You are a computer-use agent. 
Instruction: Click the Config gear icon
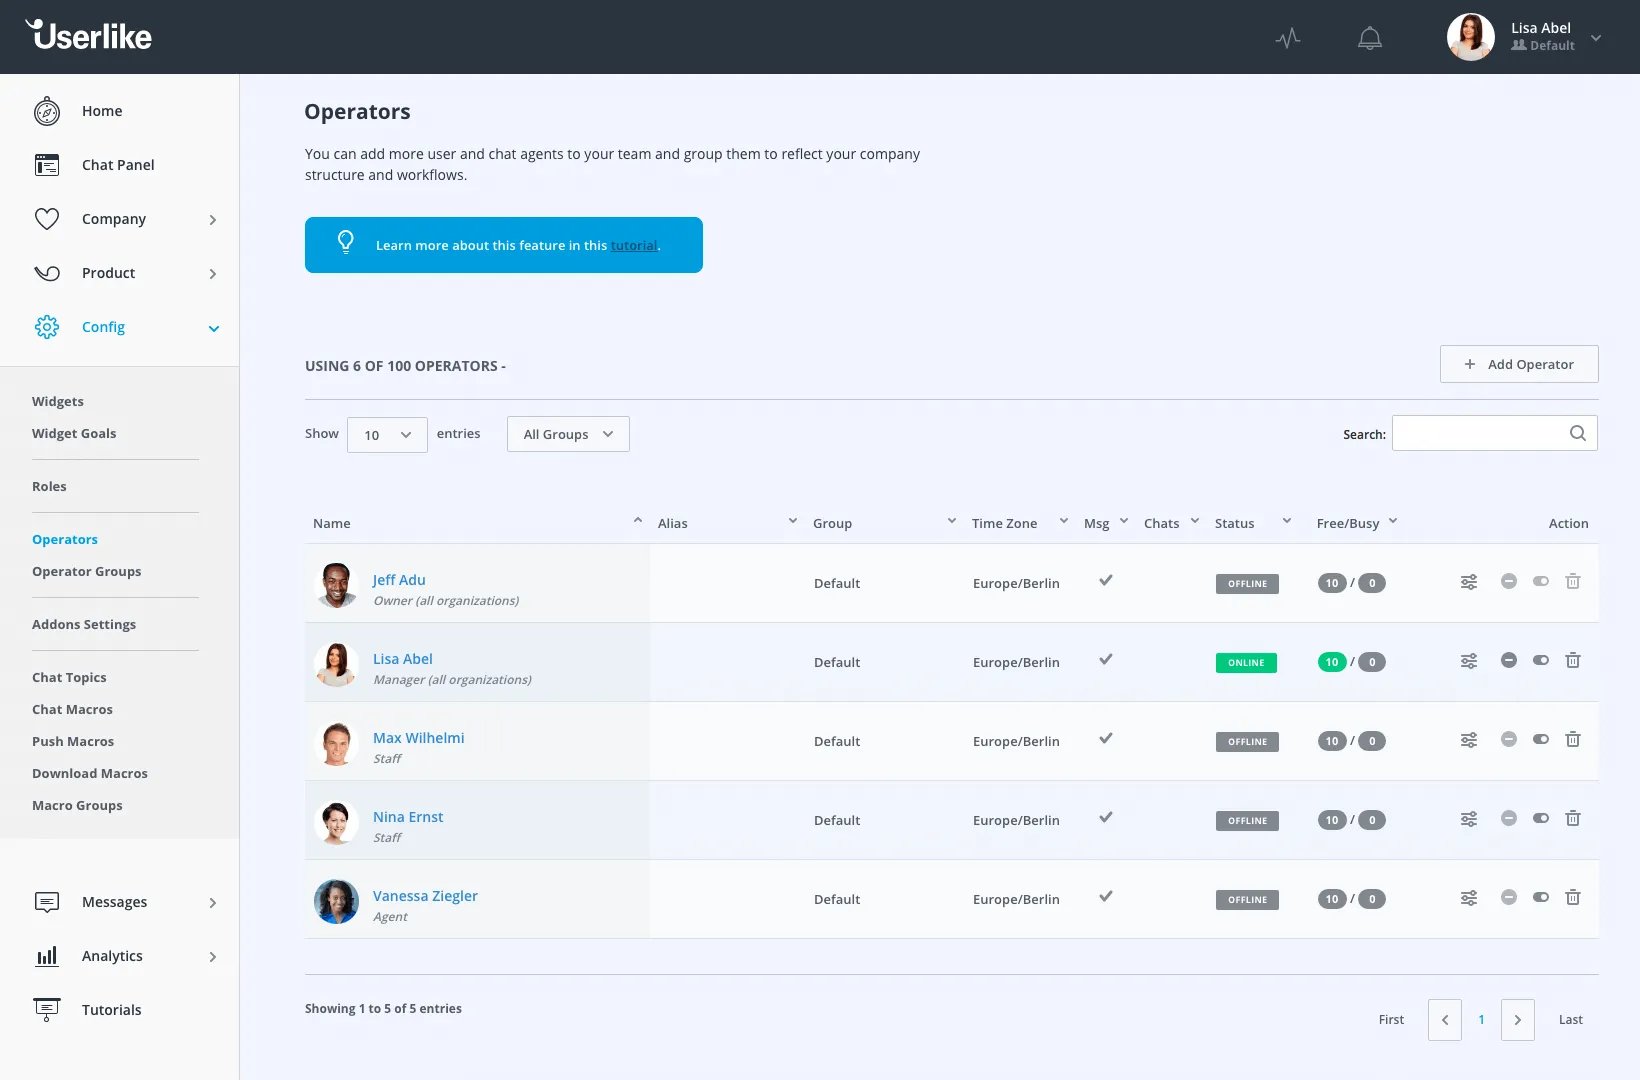[46, 327]
